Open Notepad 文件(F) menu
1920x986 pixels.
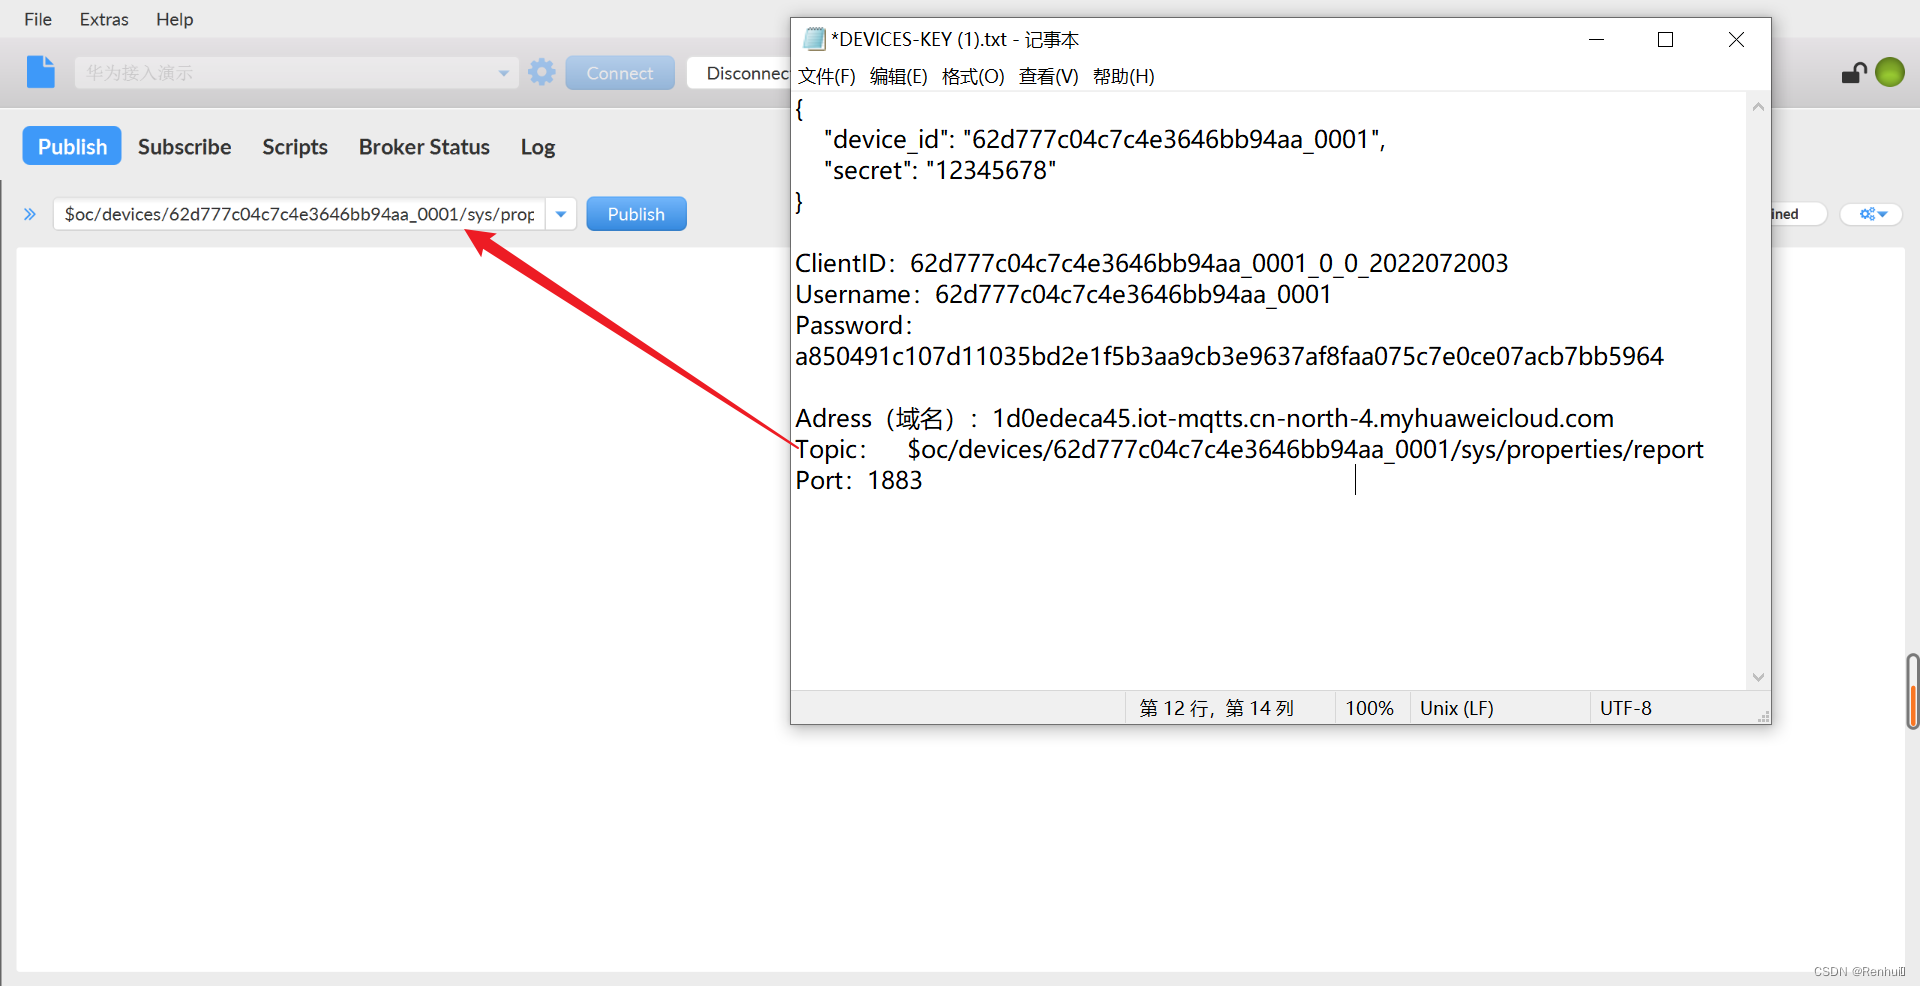pos(827,76)
